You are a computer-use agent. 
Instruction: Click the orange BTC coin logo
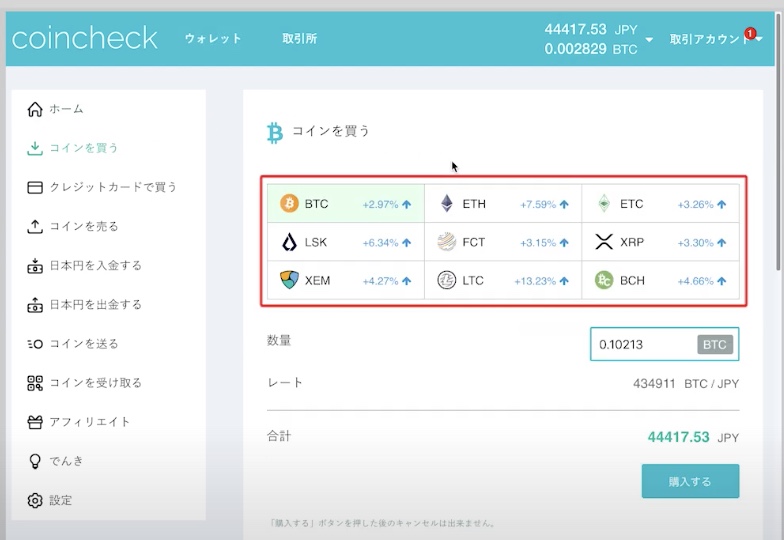point(289,204)
